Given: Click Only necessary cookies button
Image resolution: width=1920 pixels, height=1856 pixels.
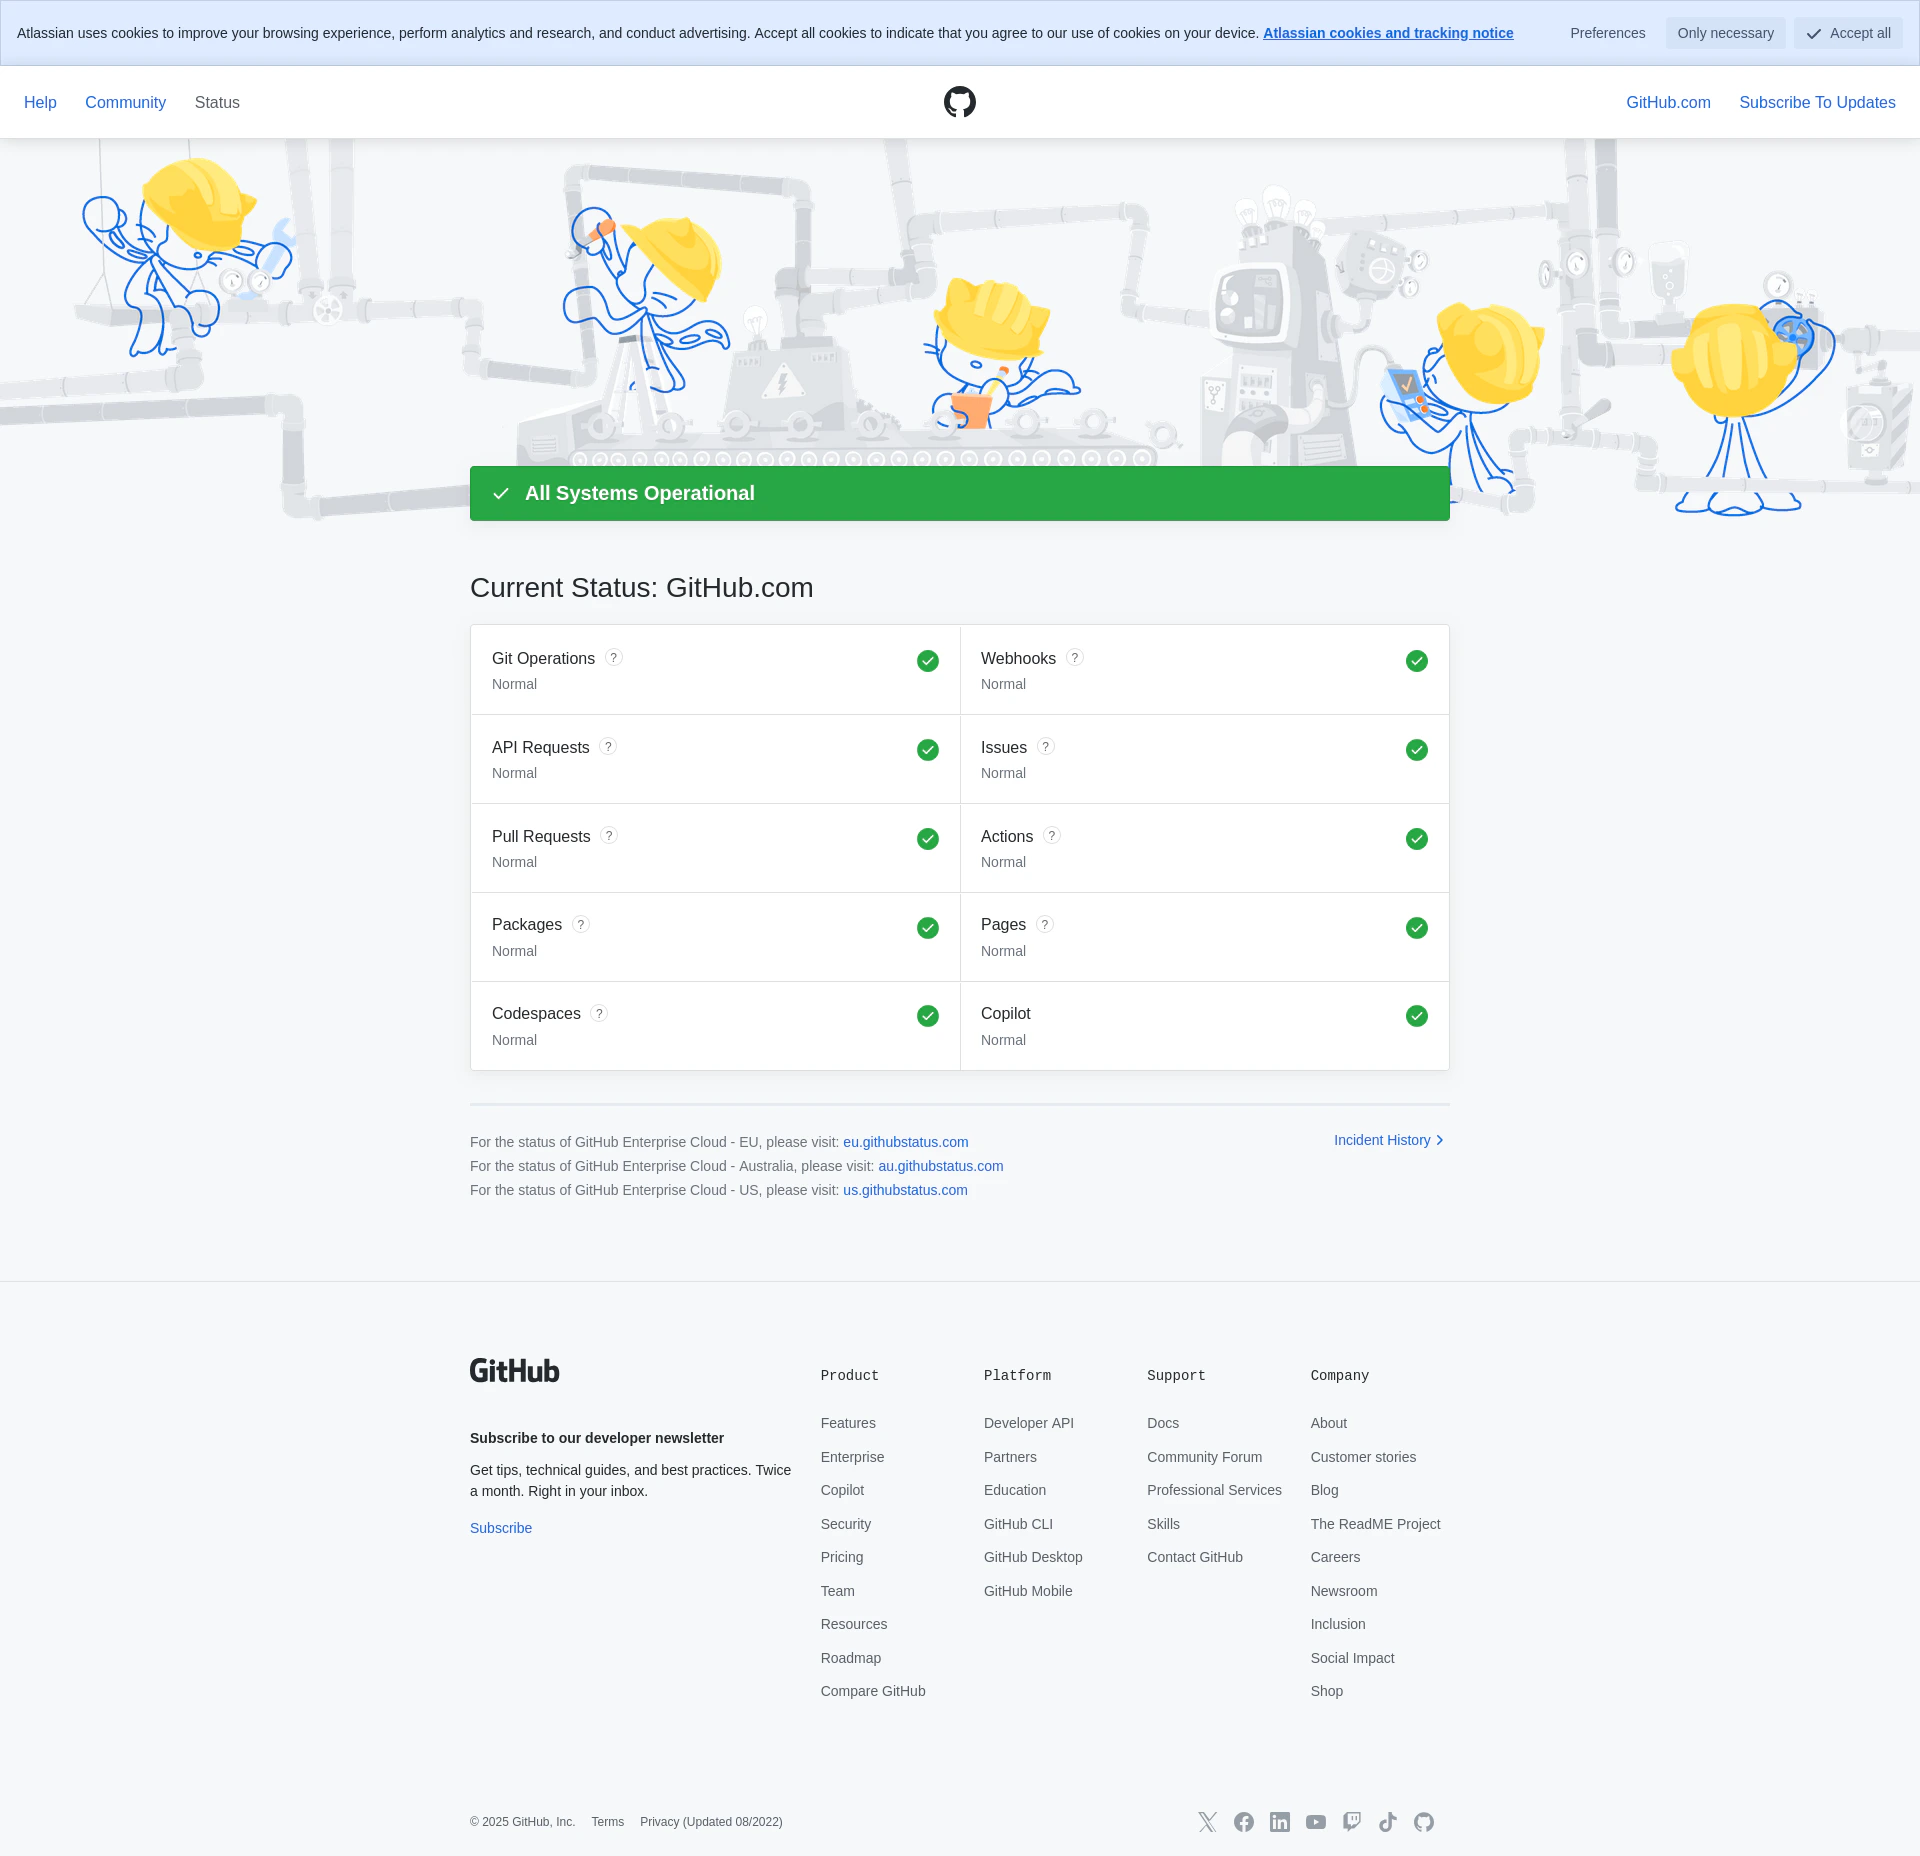Looking at the screenshot, I should [x=1725, y=33].
